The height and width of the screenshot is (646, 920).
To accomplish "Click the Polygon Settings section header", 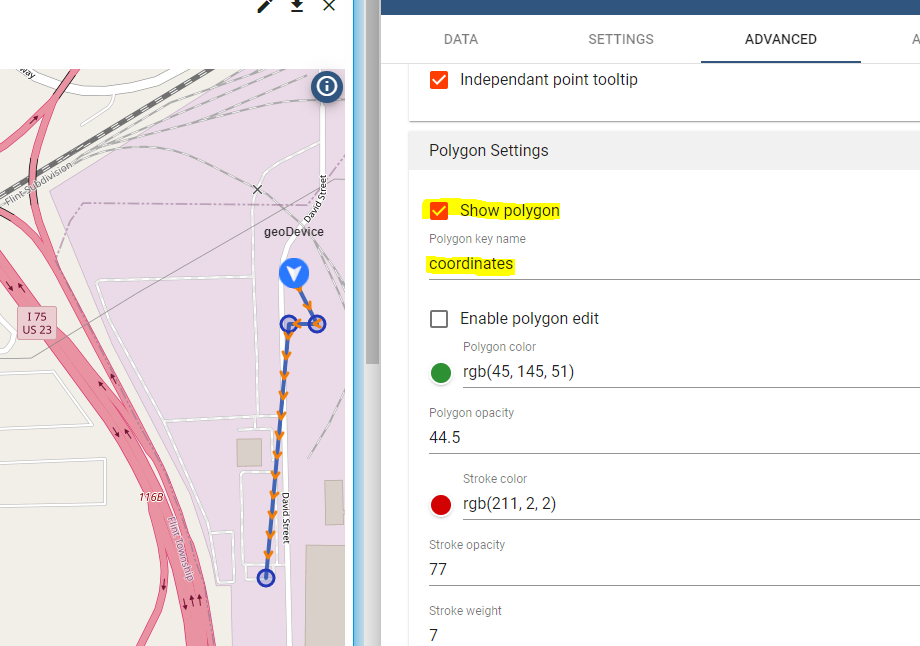I will [x=664, y=151].
